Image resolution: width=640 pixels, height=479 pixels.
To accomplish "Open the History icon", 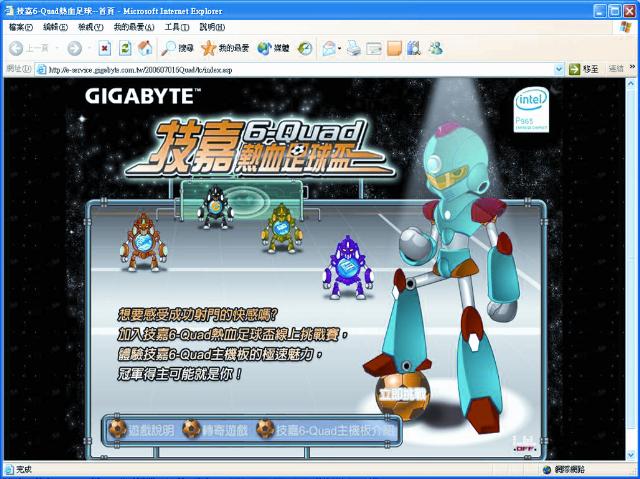I will 305,49.
